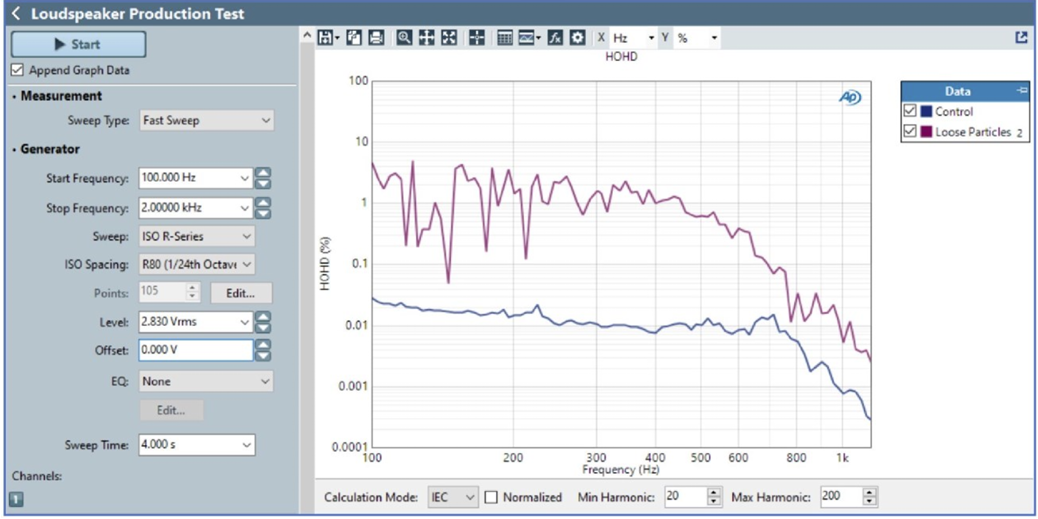Click the Loose Particles color swatch
Viewport: 1038px width, 519px height.
(x=926, y=132)
